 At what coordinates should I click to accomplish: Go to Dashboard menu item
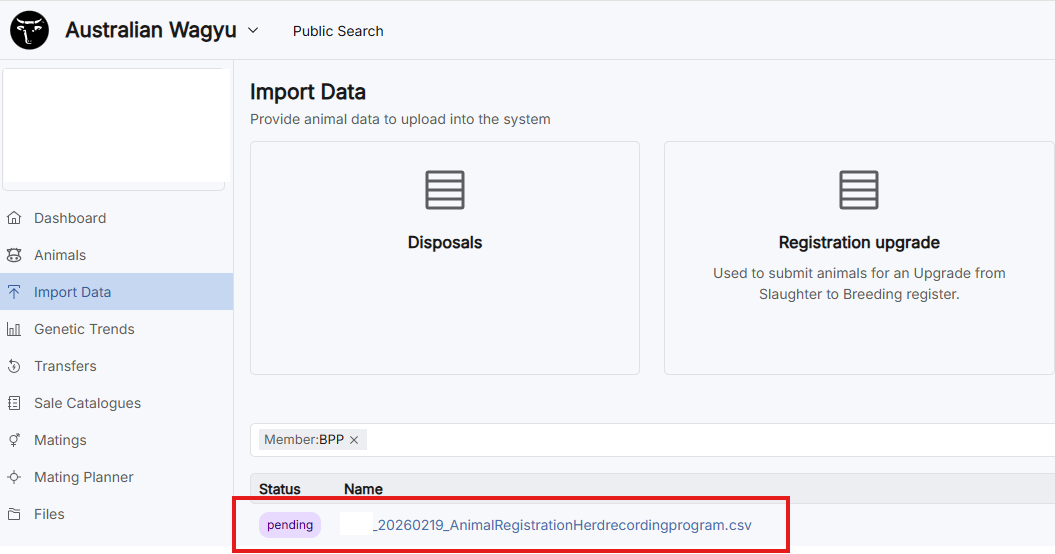coord(70,218)
